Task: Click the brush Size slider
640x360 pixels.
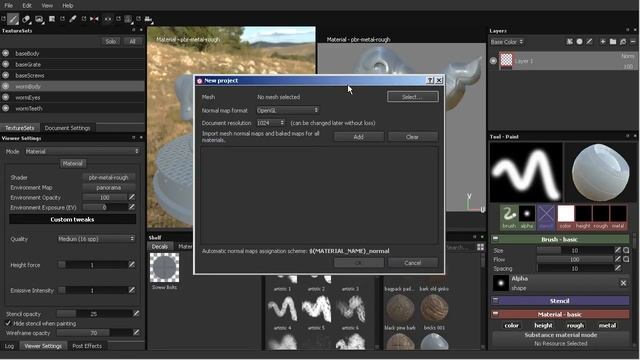Action: 575,250
